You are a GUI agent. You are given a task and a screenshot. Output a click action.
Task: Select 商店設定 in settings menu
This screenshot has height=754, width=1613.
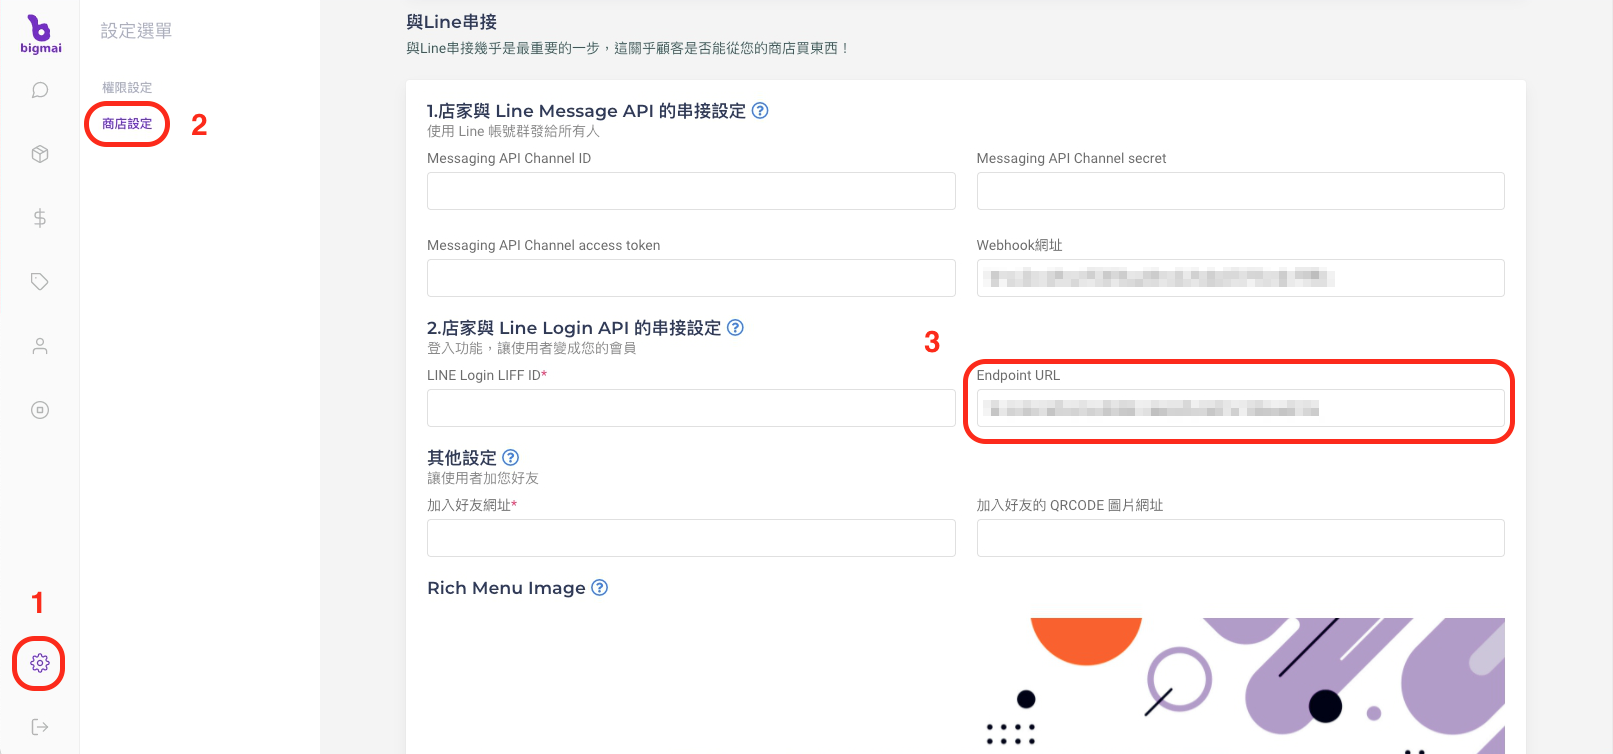pyautogui.click(x=127, y=124)
